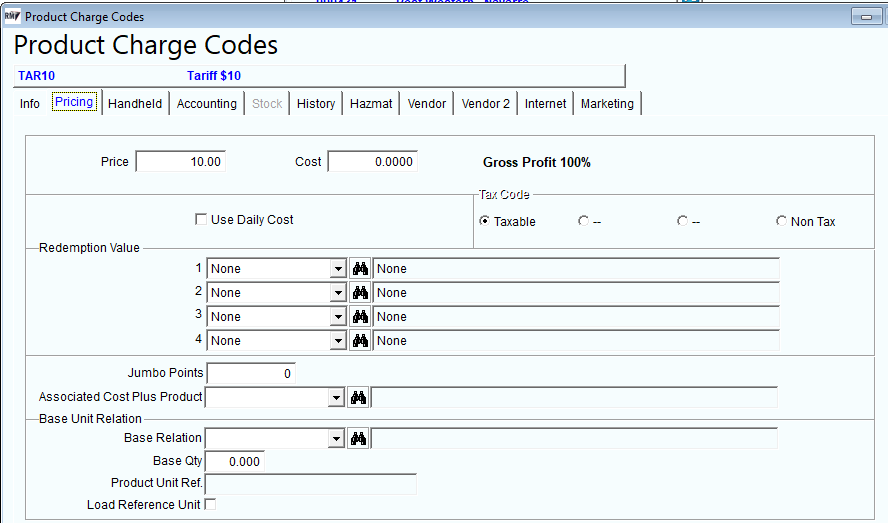888x523 pixels.
Task: Open the Vendor tab
Action: (426, 104)
